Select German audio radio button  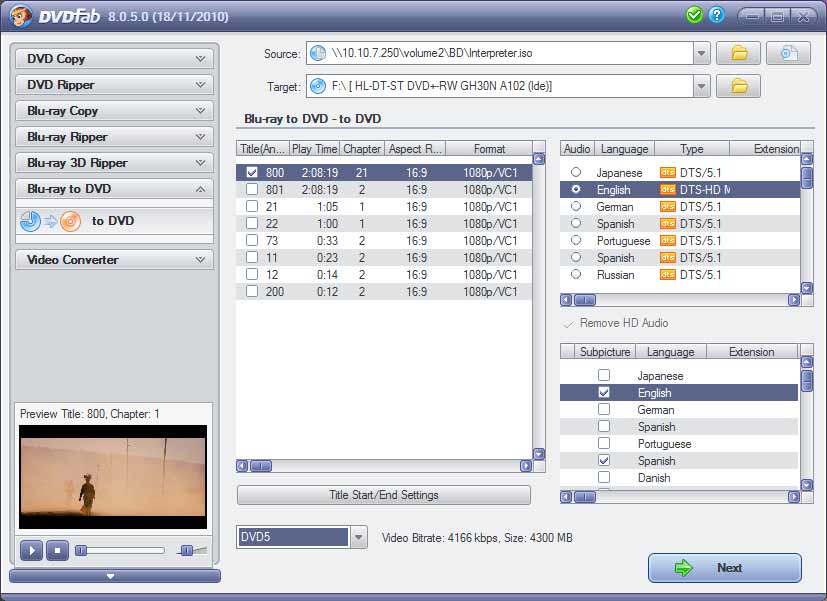coord(576,206)
